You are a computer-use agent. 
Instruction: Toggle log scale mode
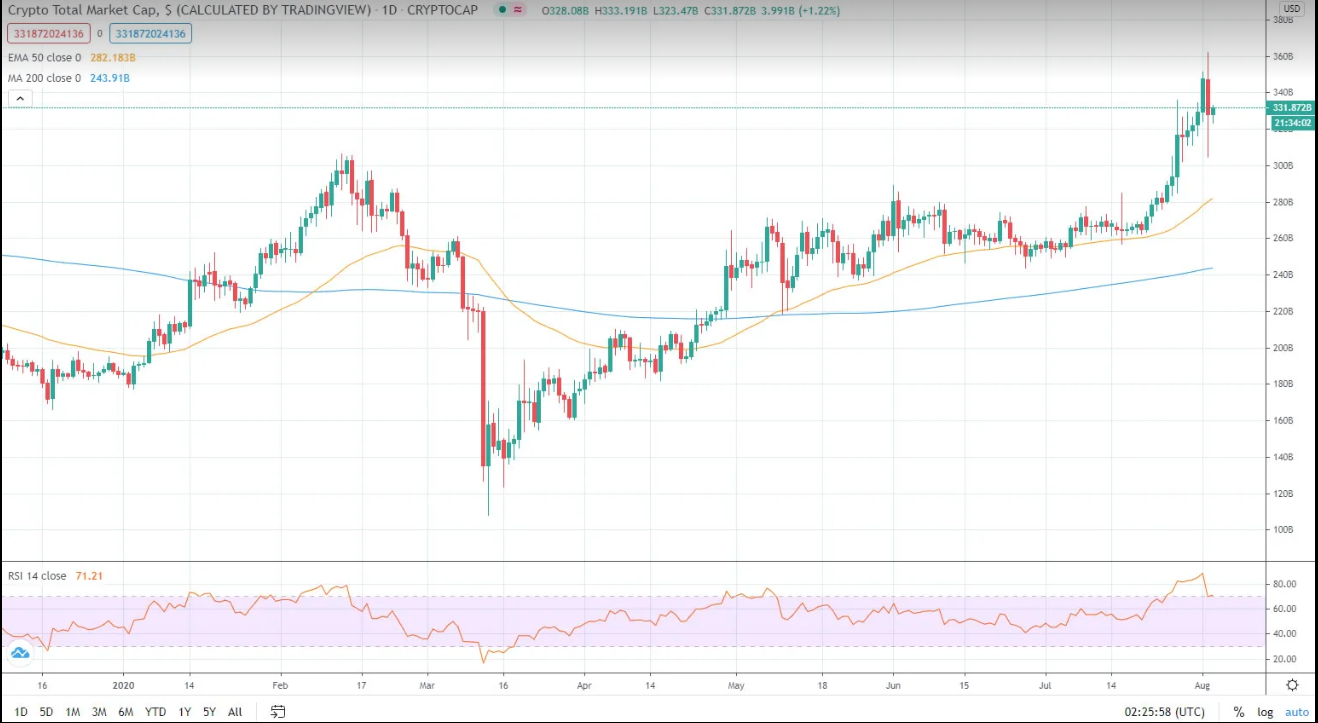point(1265,712)
